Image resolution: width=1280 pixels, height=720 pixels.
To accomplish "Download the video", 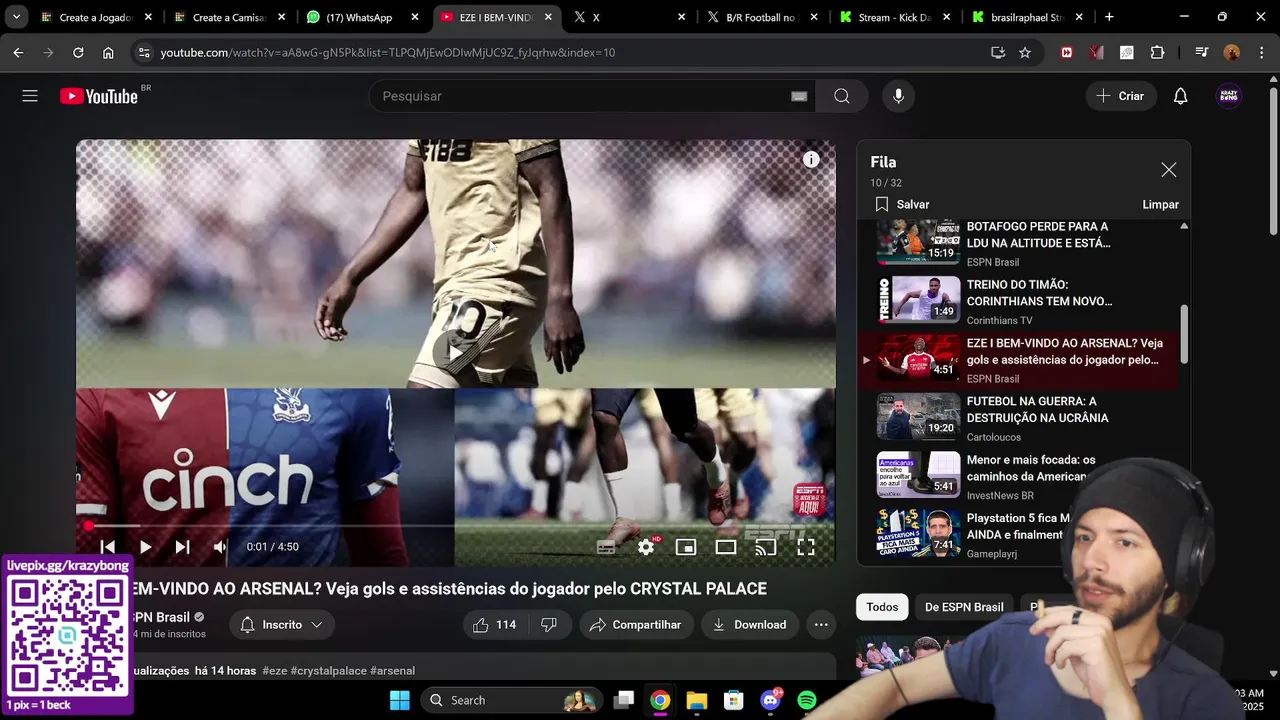I will coord(749,625).
